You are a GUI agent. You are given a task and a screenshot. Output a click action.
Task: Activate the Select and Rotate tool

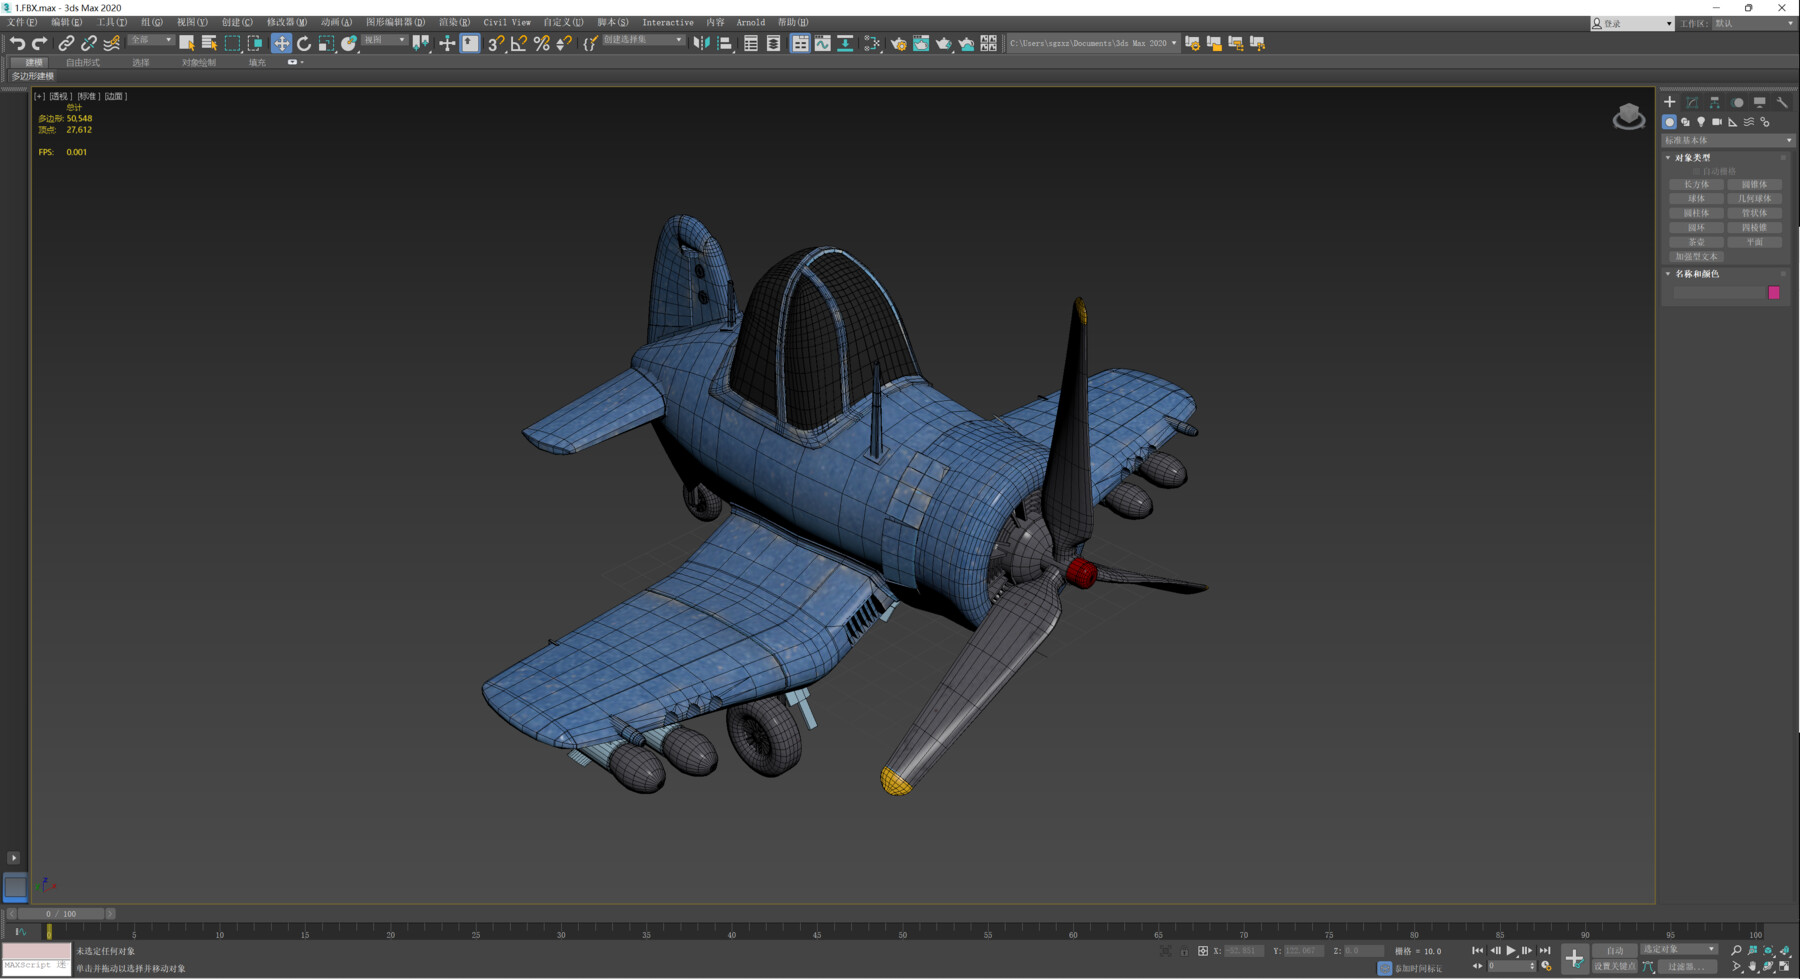(x=304, y=43)
